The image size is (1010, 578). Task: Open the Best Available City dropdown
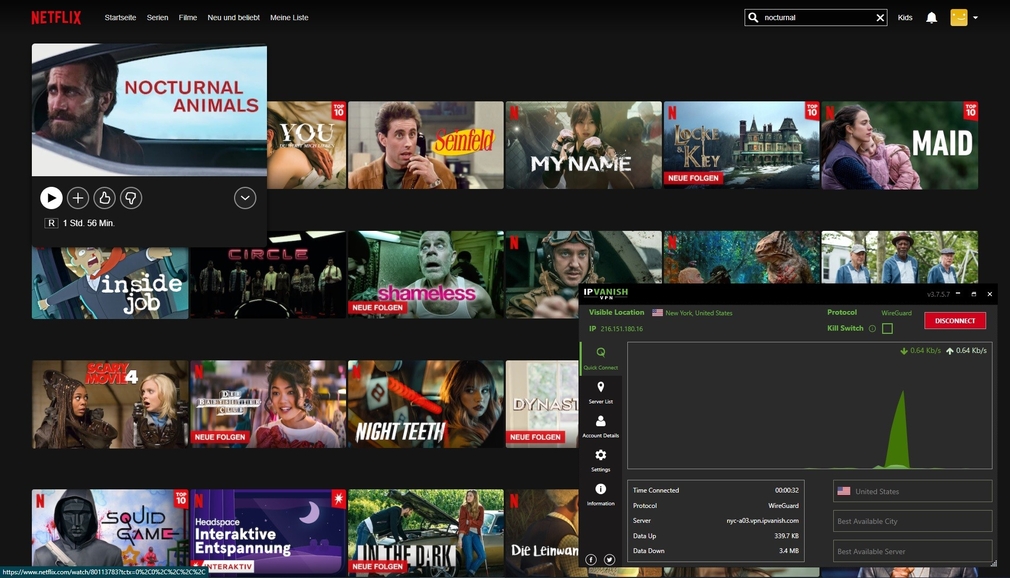click(x=912, y=521)
